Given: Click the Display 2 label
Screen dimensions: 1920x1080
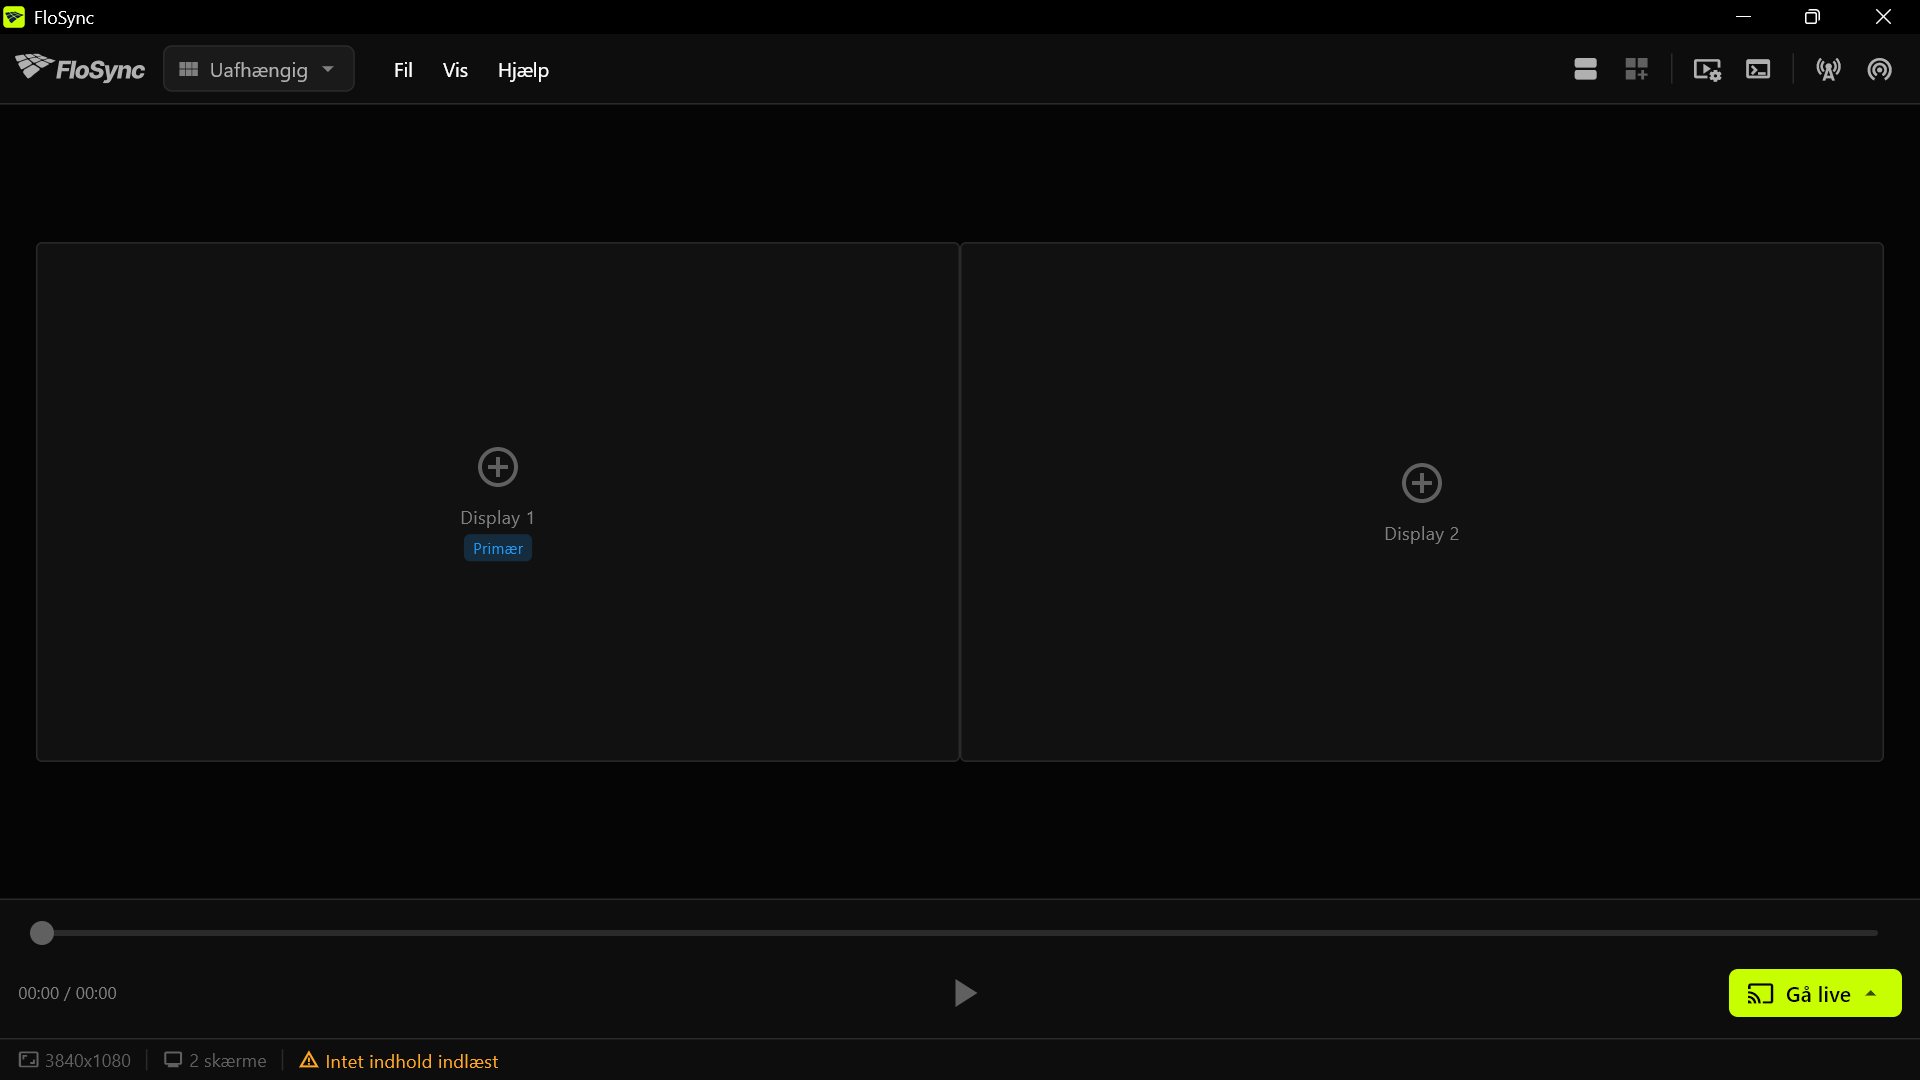Looking at the screenshot, I should click(1421, 533).
